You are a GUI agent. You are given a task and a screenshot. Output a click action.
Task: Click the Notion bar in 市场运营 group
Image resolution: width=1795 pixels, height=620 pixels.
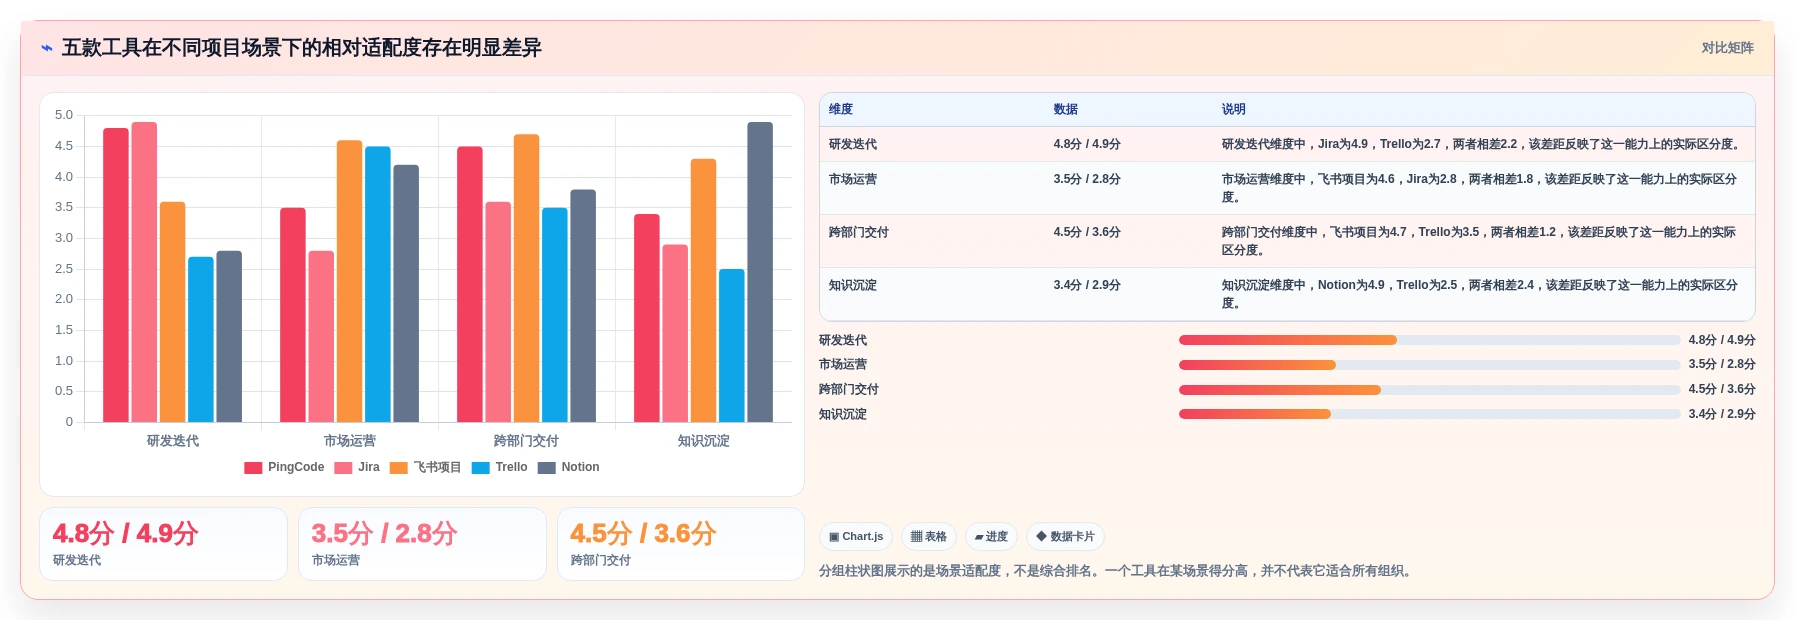406,293
